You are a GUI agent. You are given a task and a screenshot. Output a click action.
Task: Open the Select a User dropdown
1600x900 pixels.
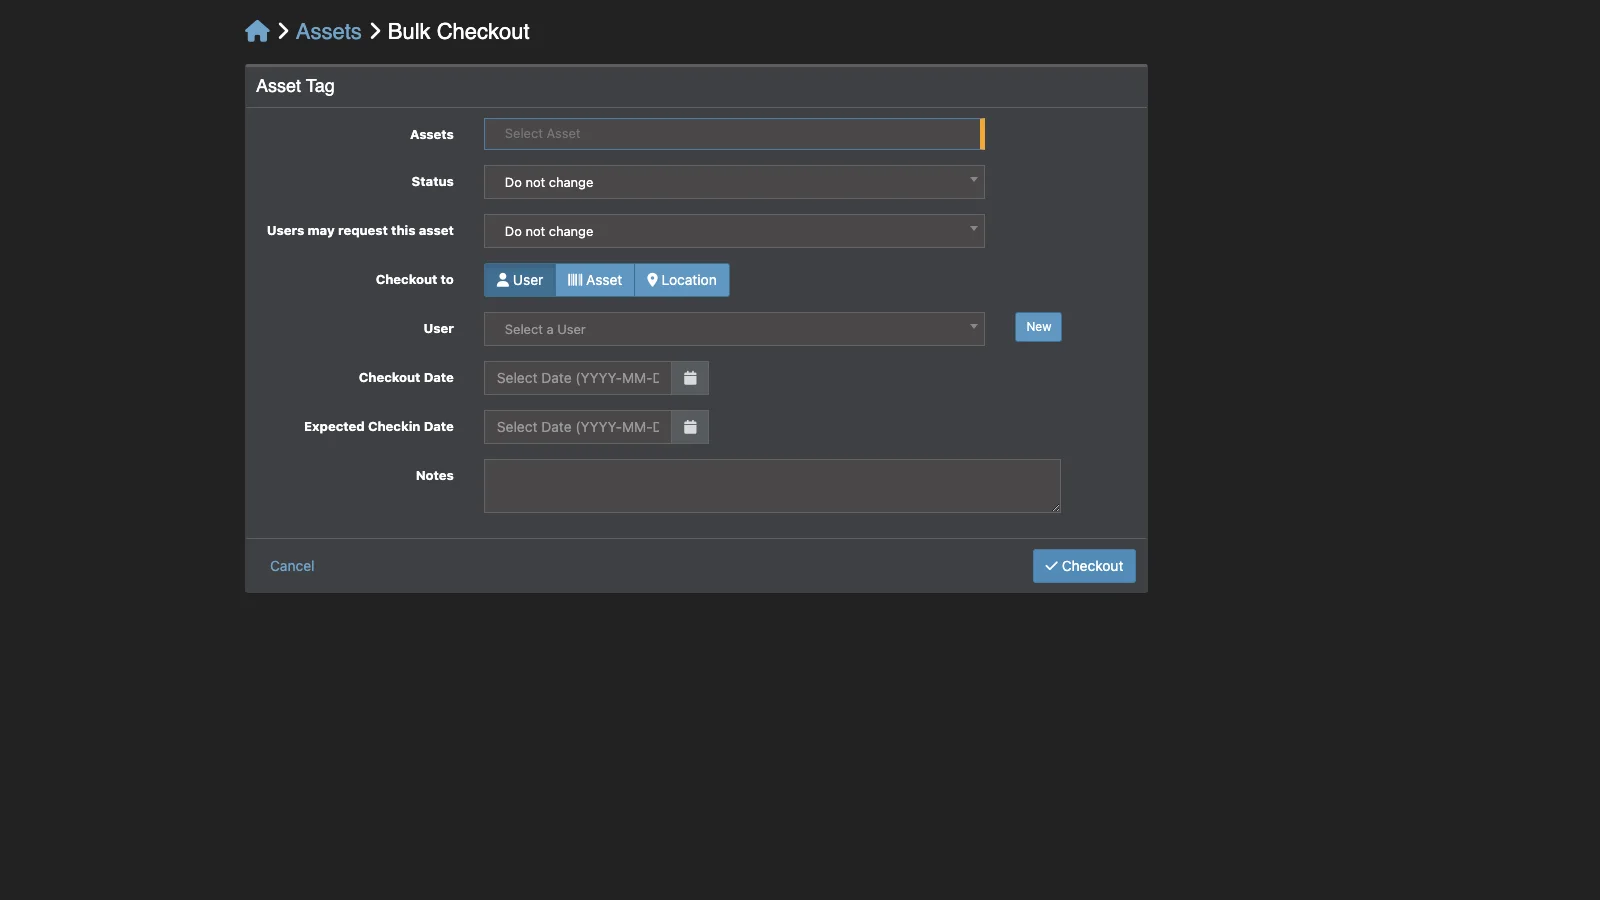pos(734,329)
